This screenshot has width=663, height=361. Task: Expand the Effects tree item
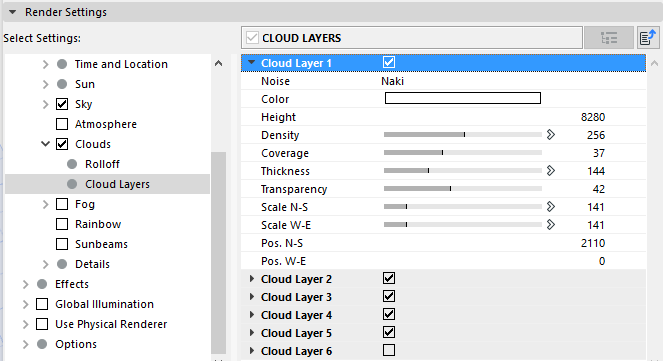click(25, 284)
